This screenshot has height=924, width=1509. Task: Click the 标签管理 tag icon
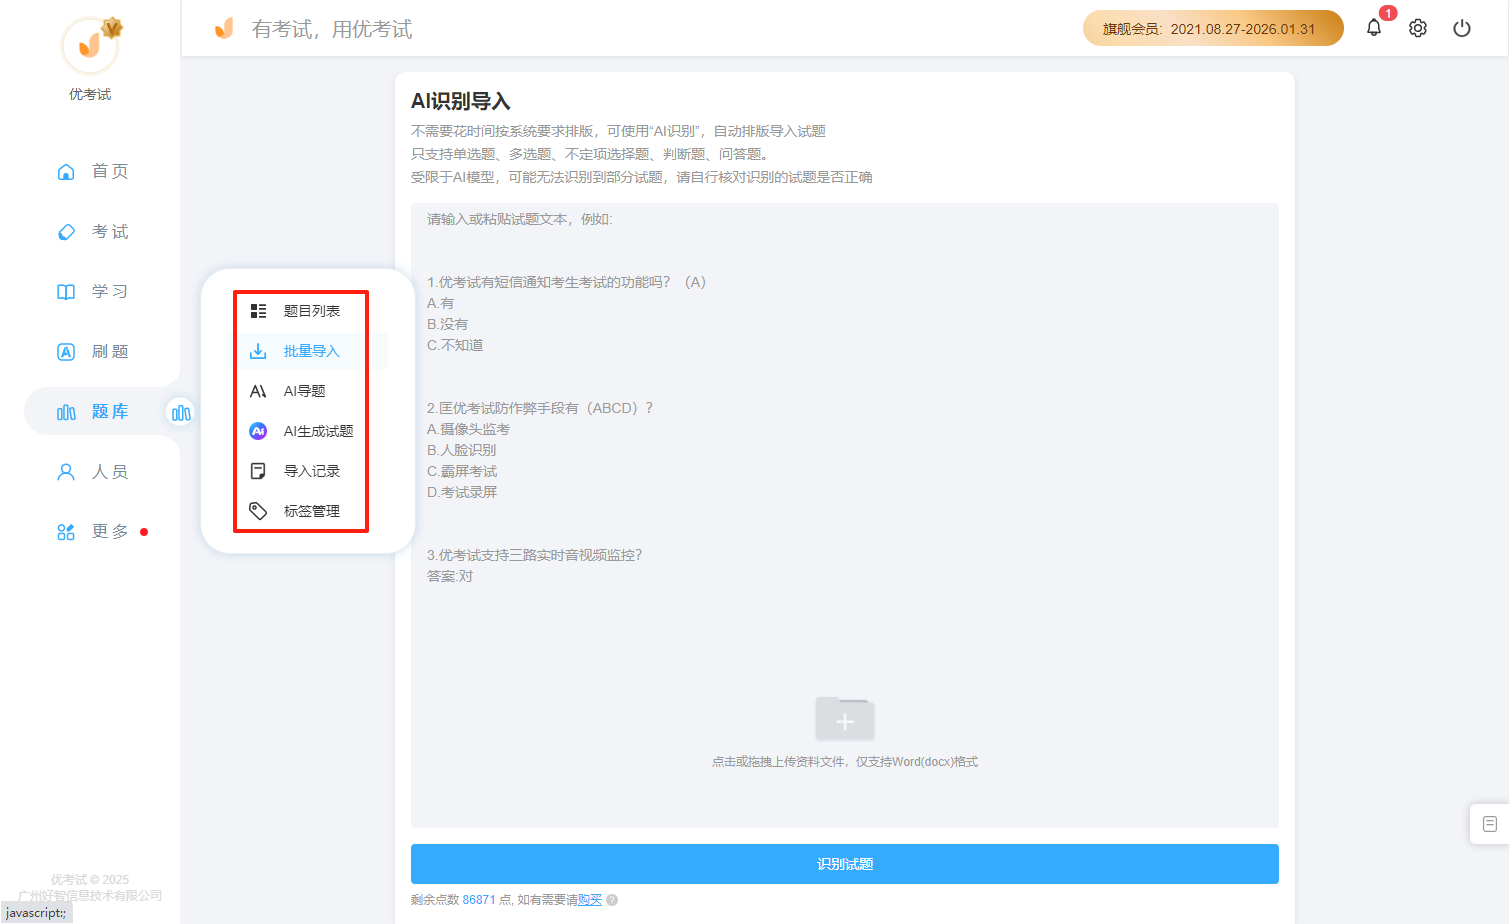tap(258, 511)
